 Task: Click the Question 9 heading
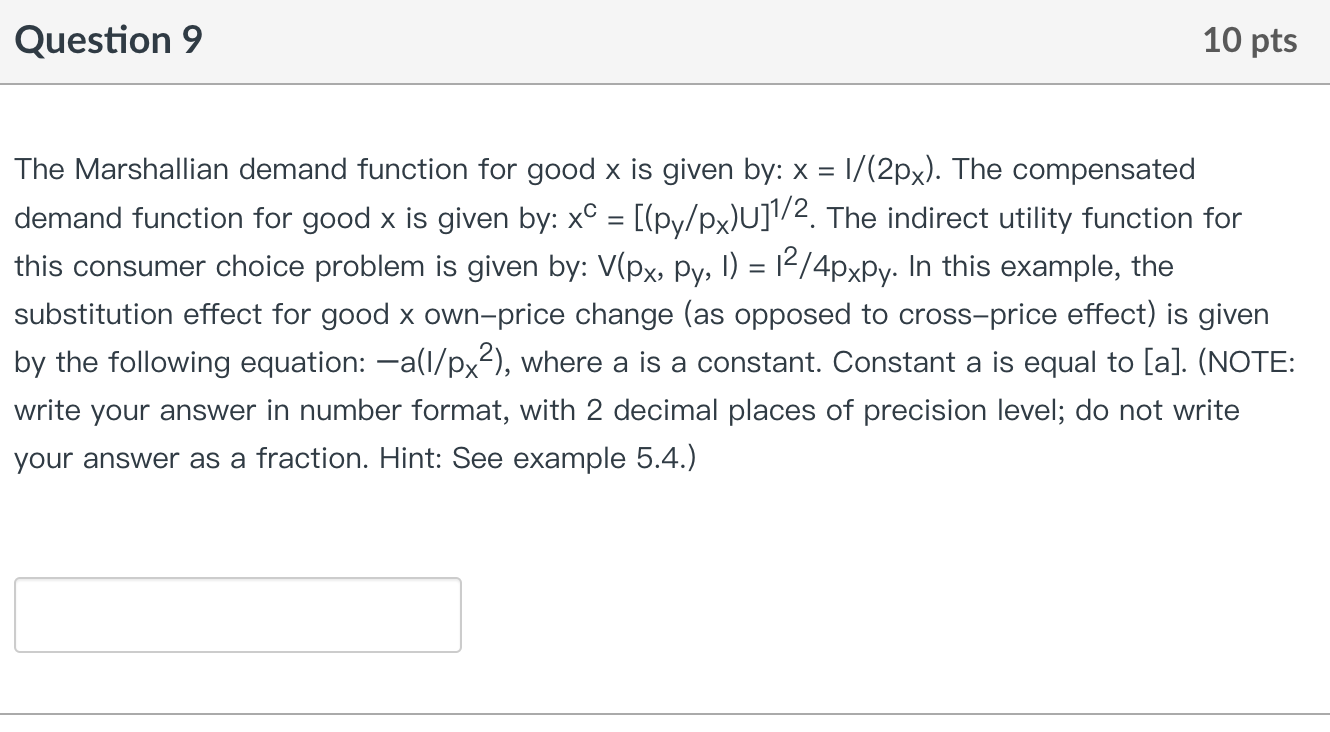106,40
